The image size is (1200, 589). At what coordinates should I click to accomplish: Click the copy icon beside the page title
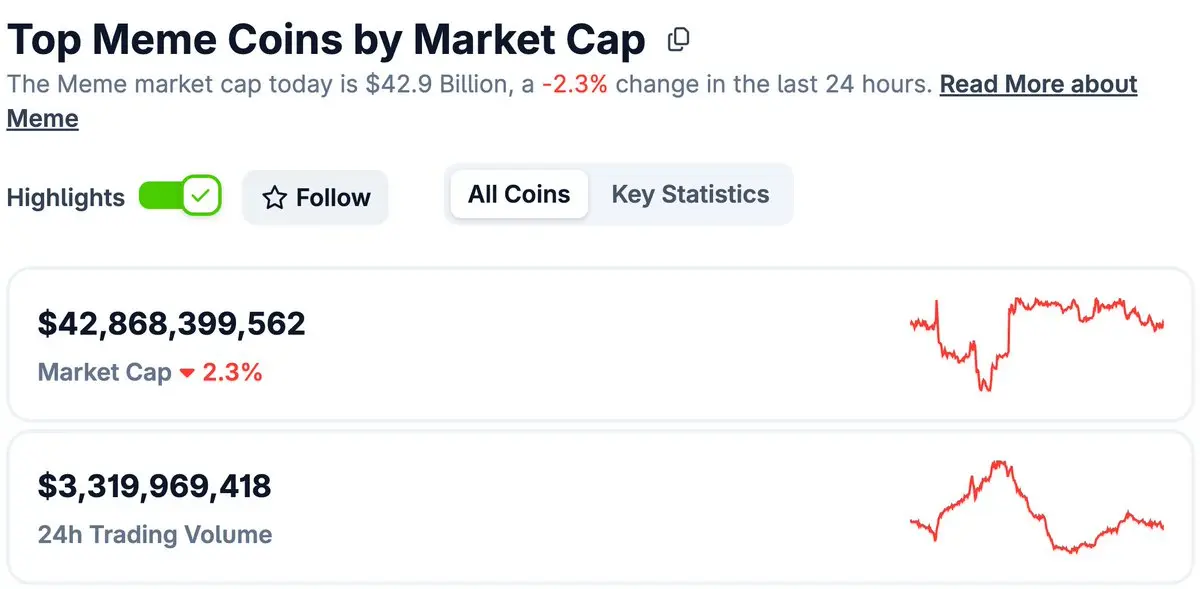point(679,40)
